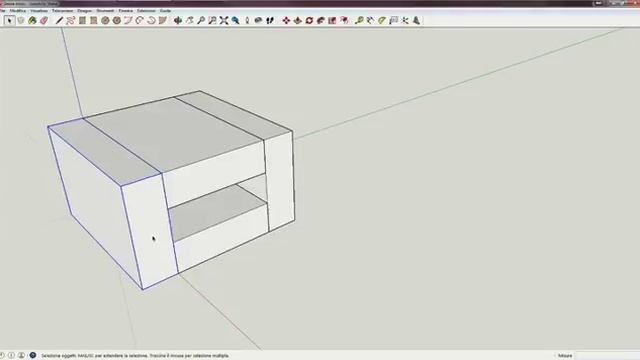The height and width of the screenshot is (360, 640).
Task: Select the Walk footprints tool
Action: click(x=269, y=20)
